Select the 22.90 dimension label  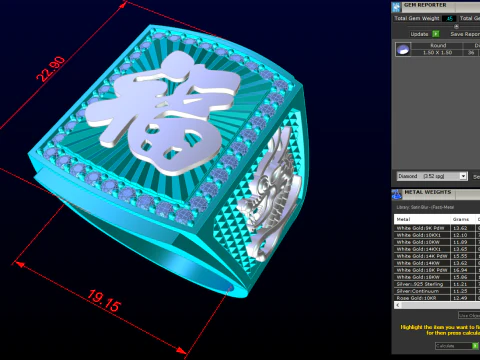click(51, 69)
